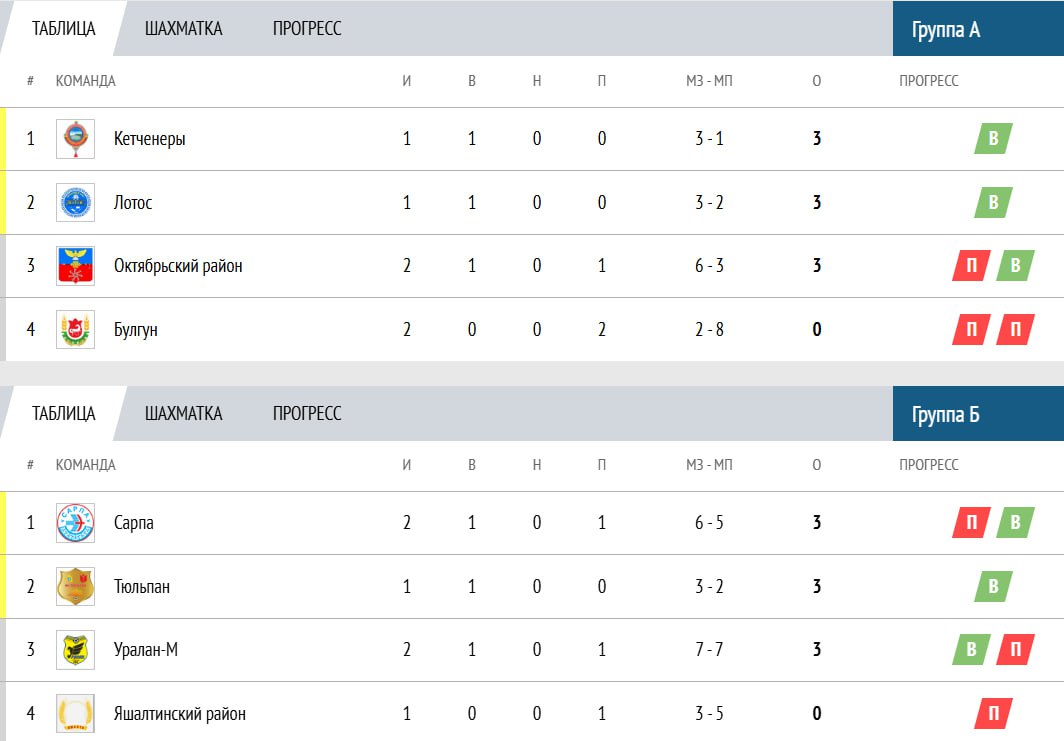Click the Лотос team emblem
Image resolution: width=1064 pixels, height=741 pixels.
pos(75,202)
